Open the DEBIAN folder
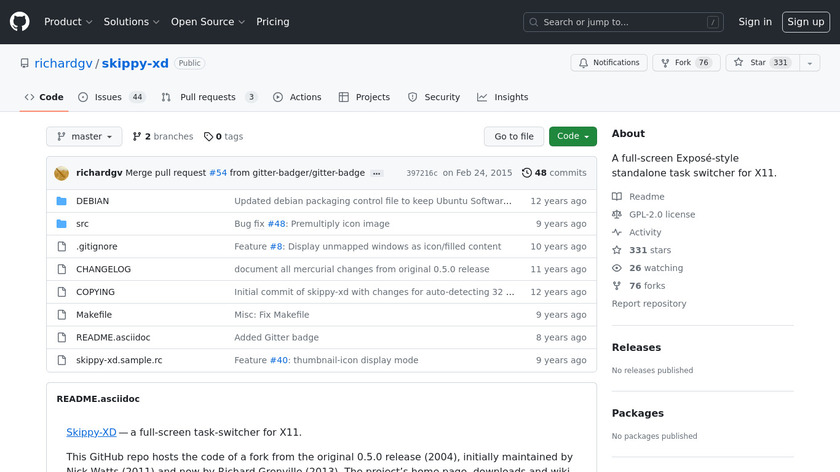Image resolution: width=840 pixels, height=472 pixels. (92, 201)
